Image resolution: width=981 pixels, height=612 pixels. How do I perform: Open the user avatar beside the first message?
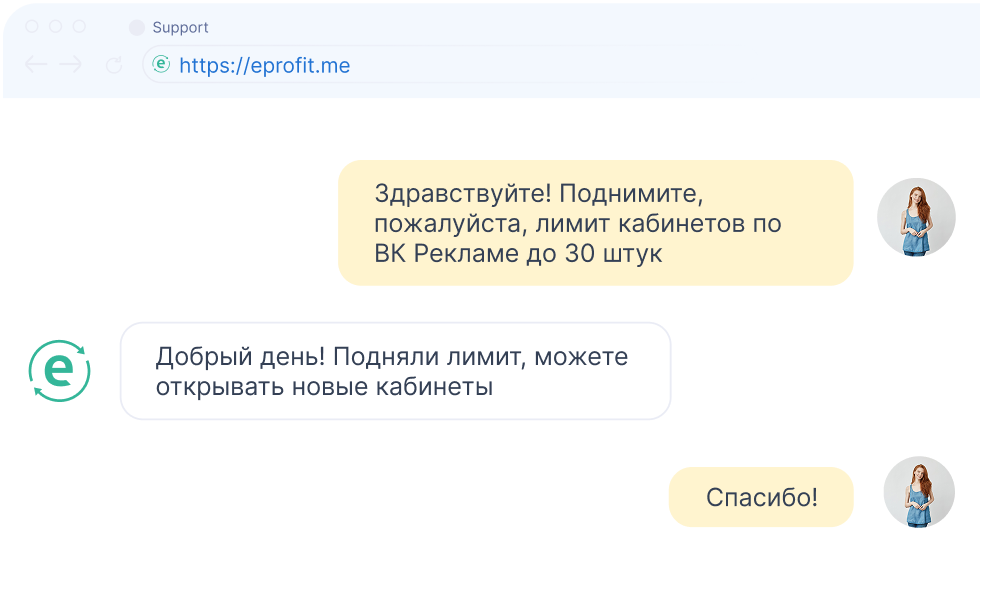pos(916,217)
